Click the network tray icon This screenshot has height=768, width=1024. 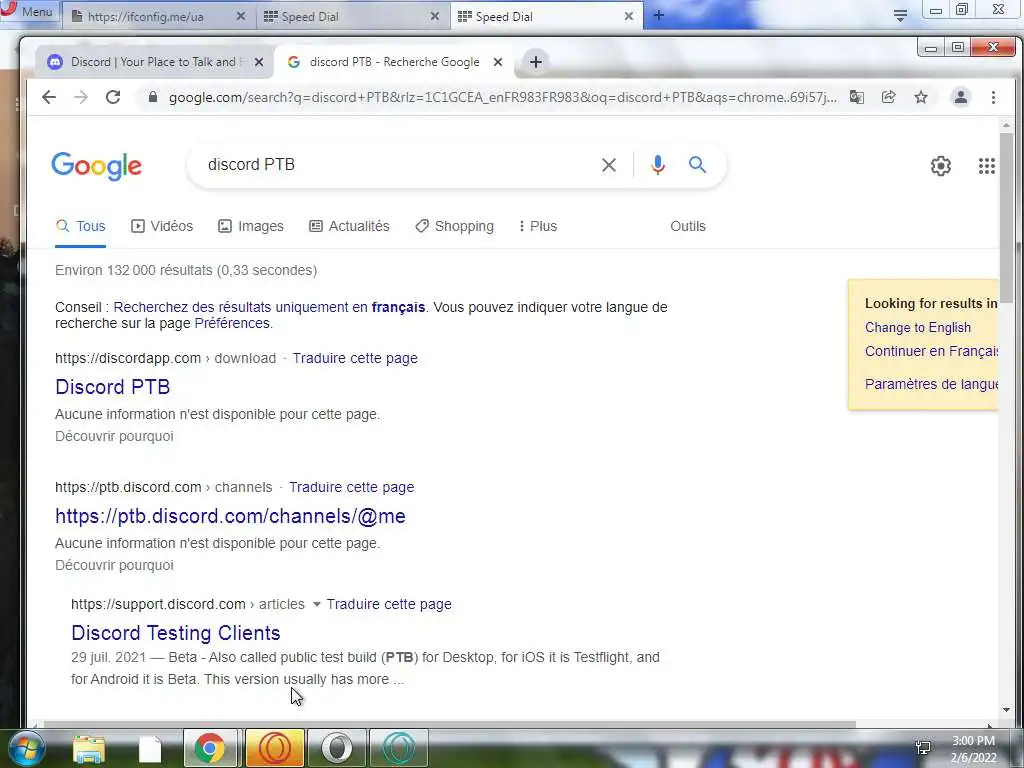point(923,748)
